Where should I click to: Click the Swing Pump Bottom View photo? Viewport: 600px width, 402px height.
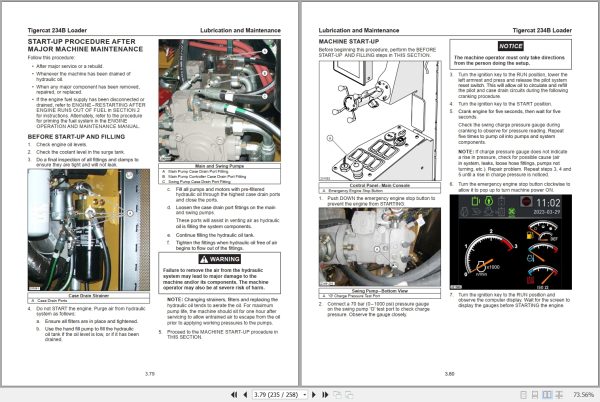[380, 247]
